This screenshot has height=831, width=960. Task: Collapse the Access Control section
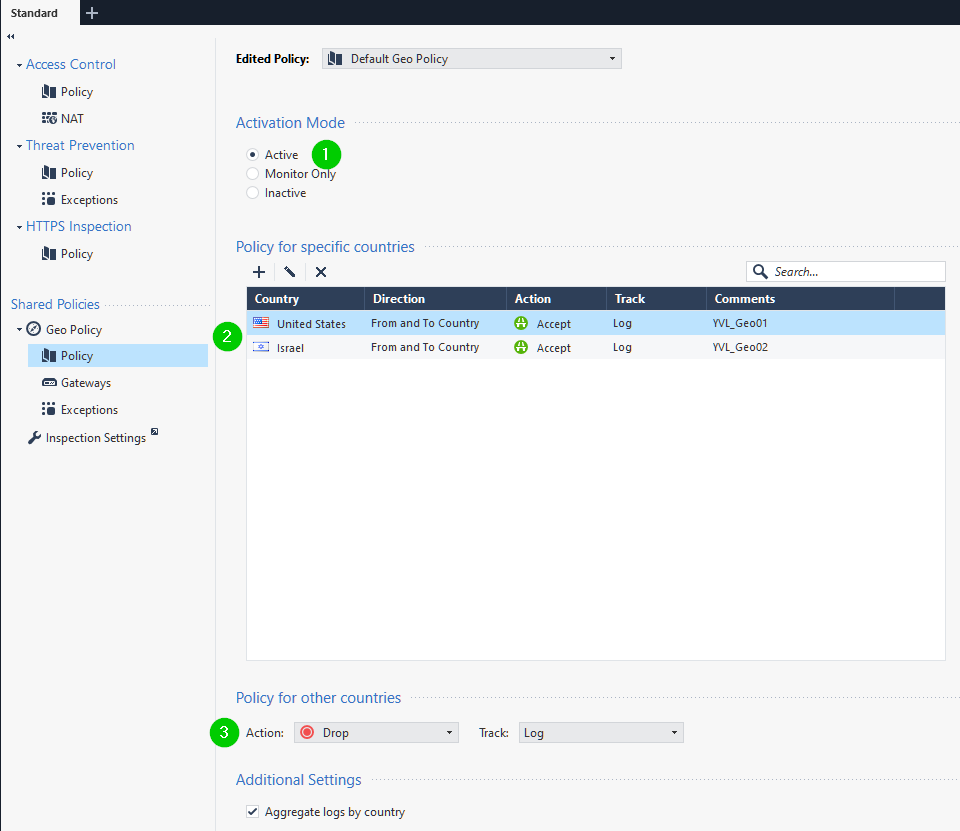coord(20,65)
